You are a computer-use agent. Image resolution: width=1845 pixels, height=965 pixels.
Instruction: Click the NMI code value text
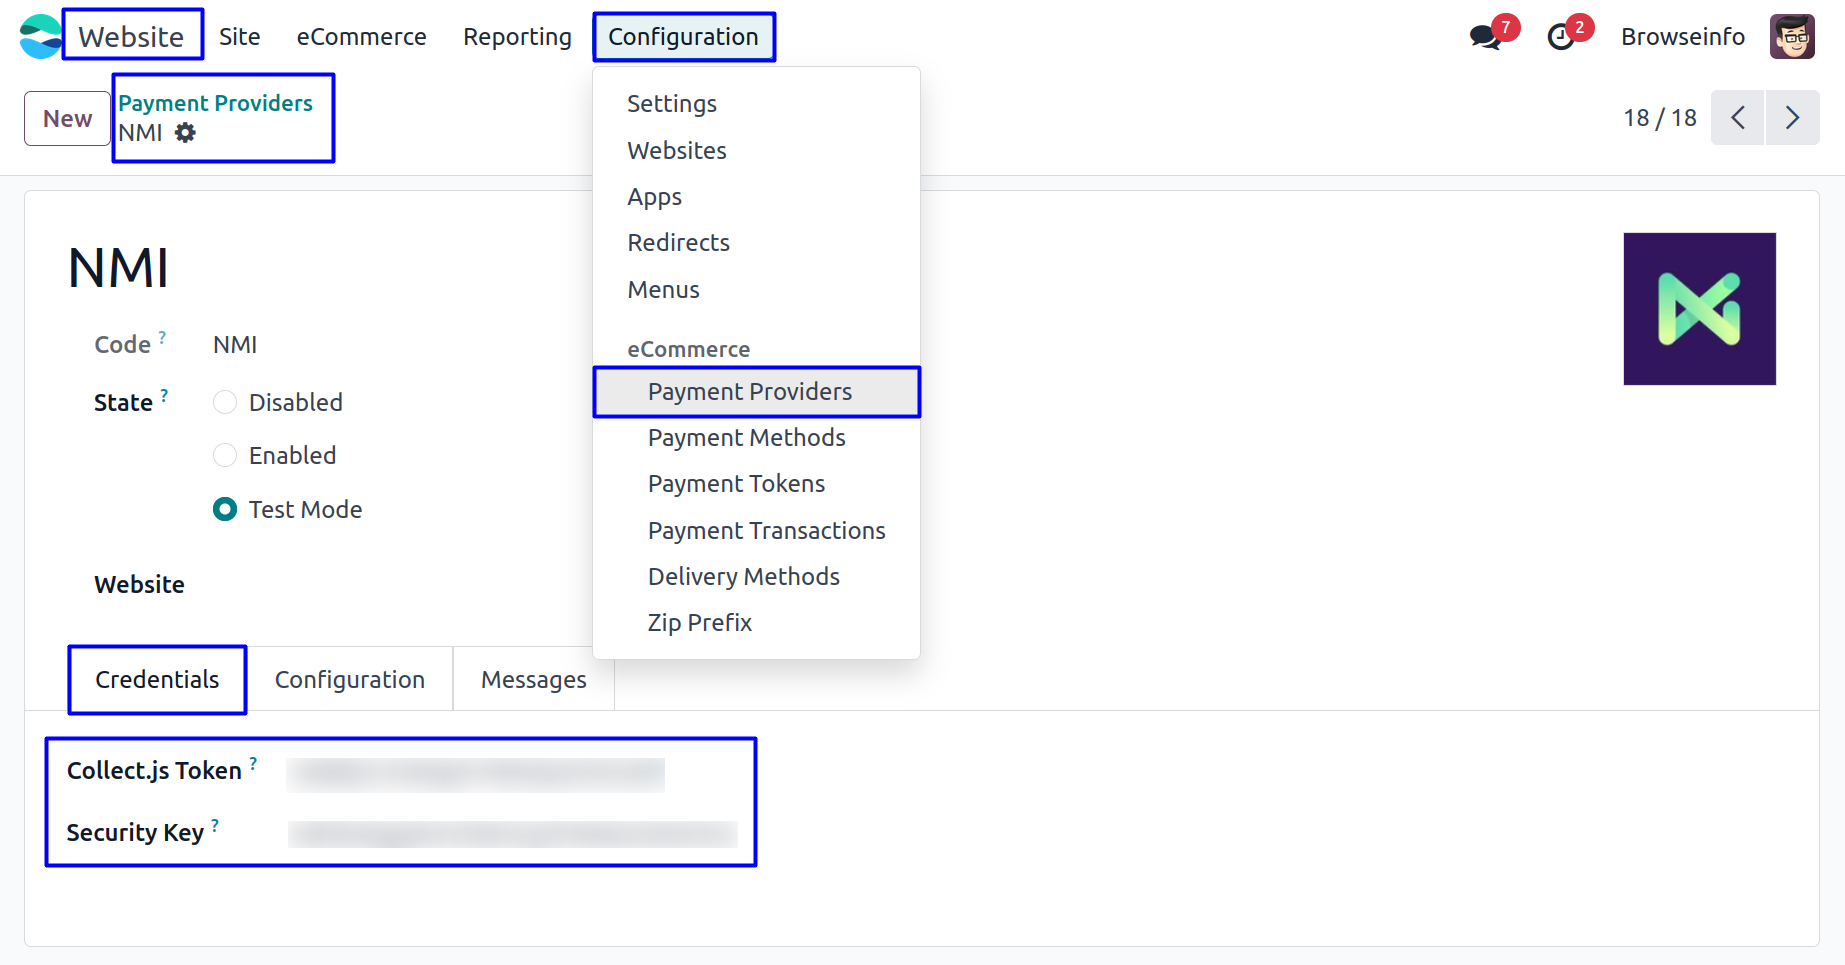(235, 345)
